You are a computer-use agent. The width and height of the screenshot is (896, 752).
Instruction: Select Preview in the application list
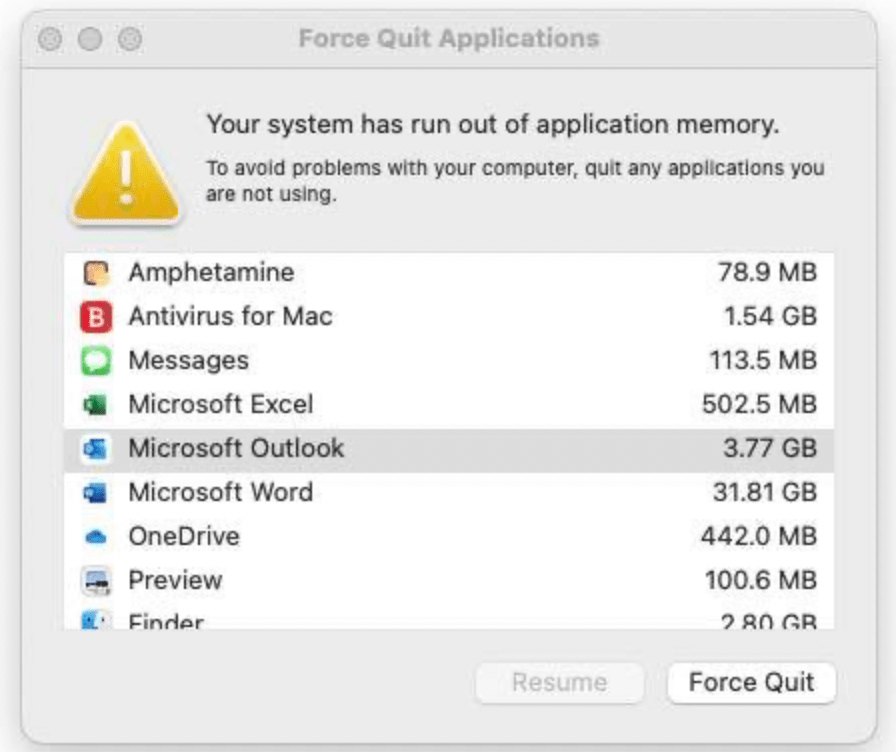tap(175, 581)
